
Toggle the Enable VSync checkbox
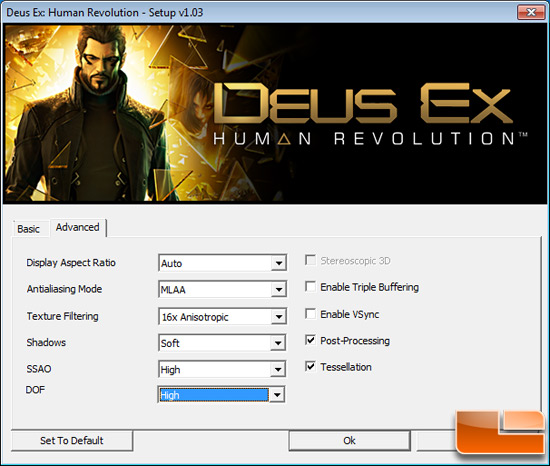(310, 313)
